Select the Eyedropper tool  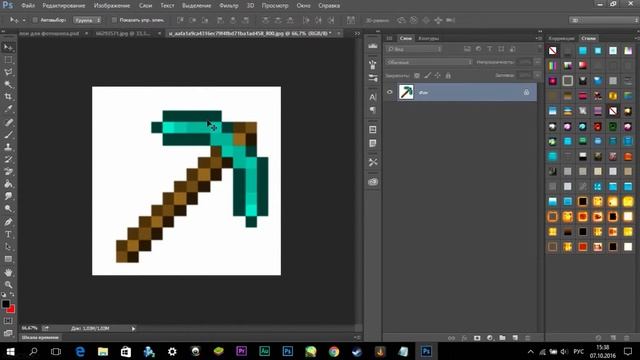point(8,109)
